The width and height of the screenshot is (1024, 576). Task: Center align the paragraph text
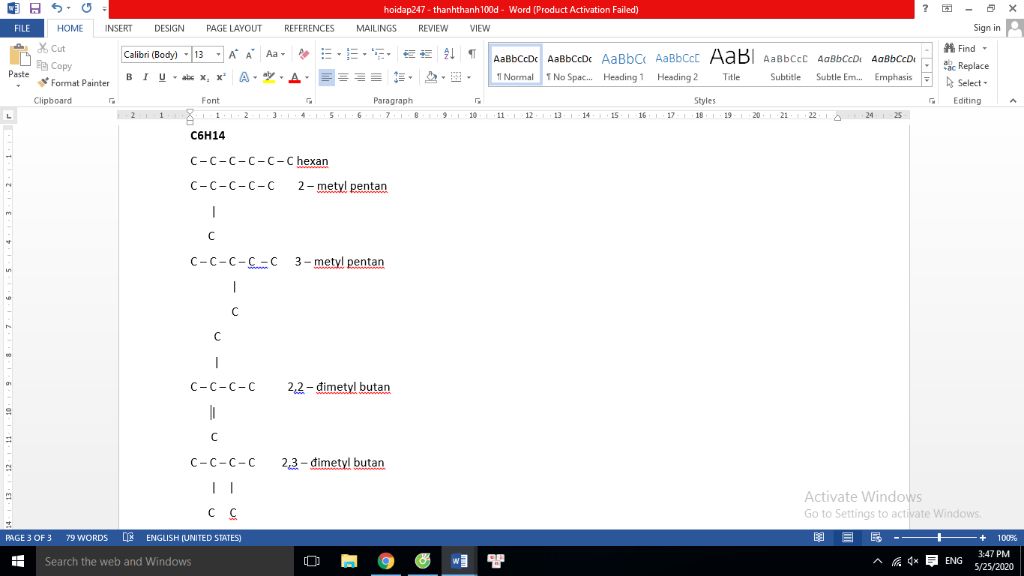[343, 77]
